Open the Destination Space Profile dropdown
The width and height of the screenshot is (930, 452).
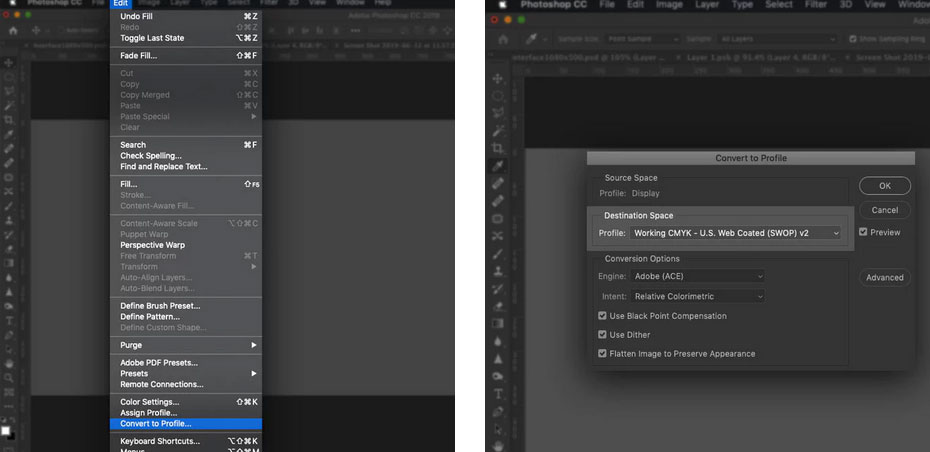pyautogui.click(x=735, y=233)
